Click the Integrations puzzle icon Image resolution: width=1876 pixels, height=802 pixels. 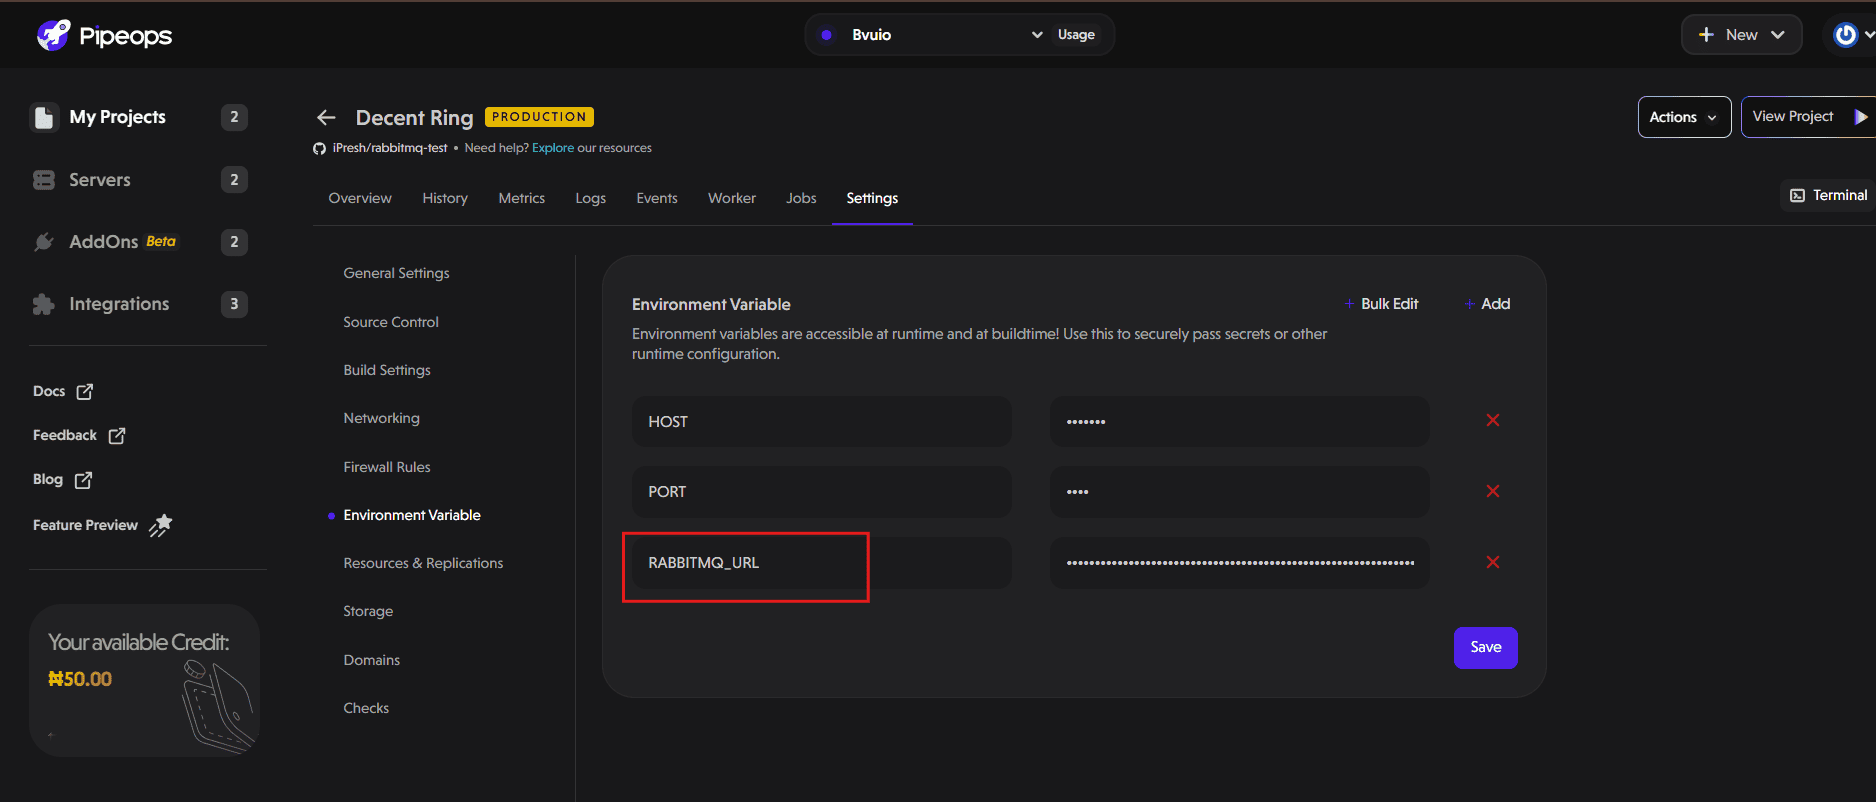click(44, 304)
